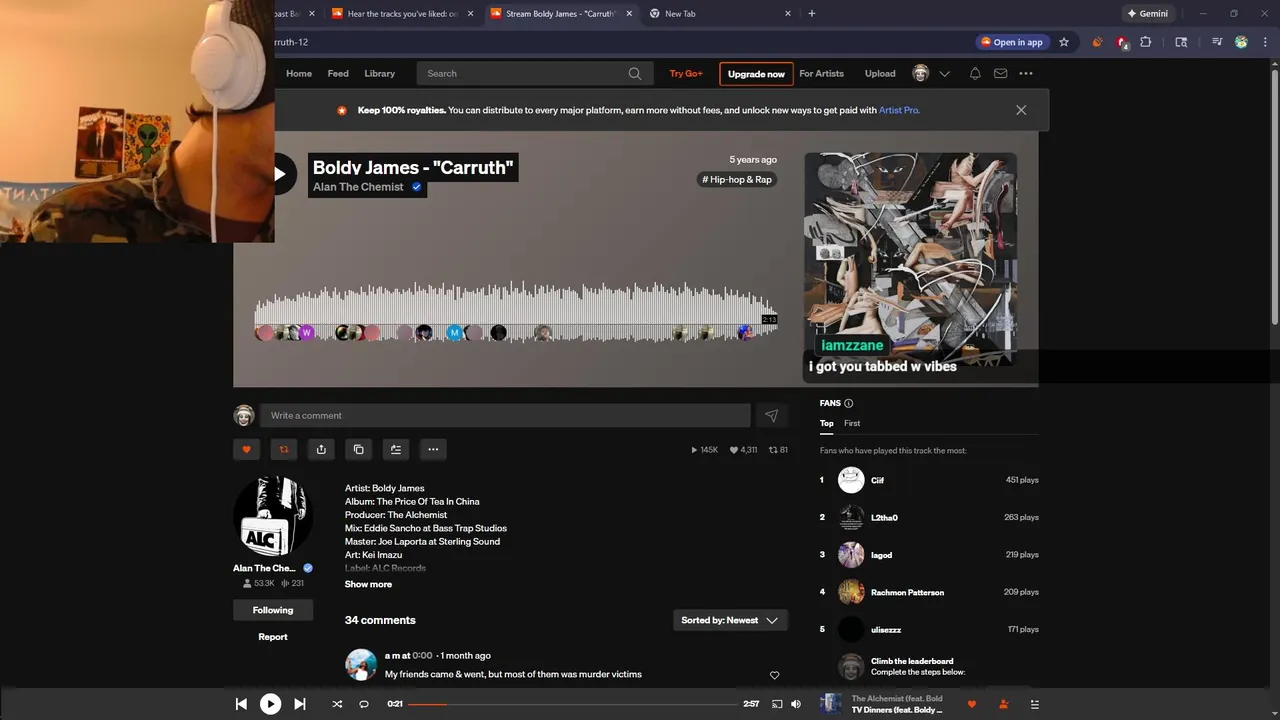Open the more options ellipsis under the track

point(433,449)
